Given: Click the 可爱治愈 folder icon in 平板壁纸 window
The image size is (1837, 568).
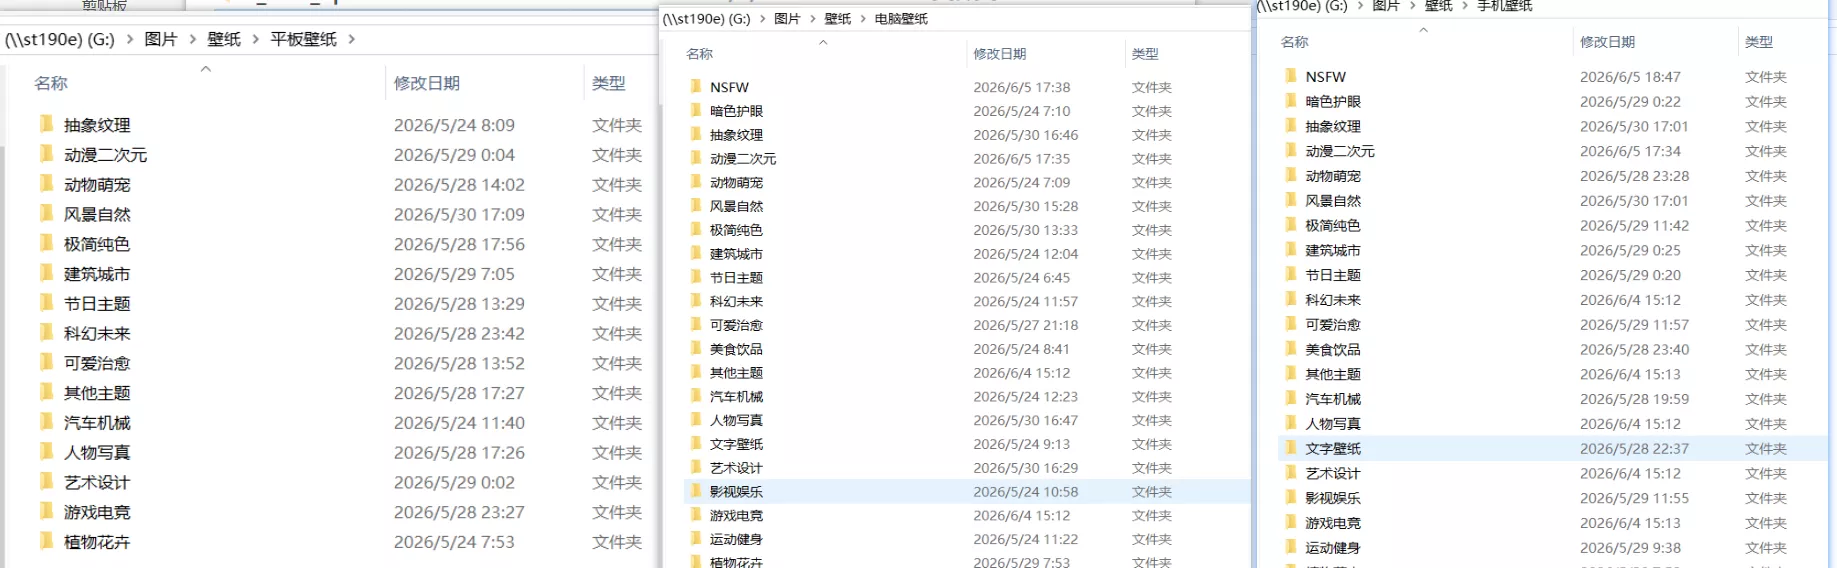Looking at the screenshot, I should coord(46,362).
